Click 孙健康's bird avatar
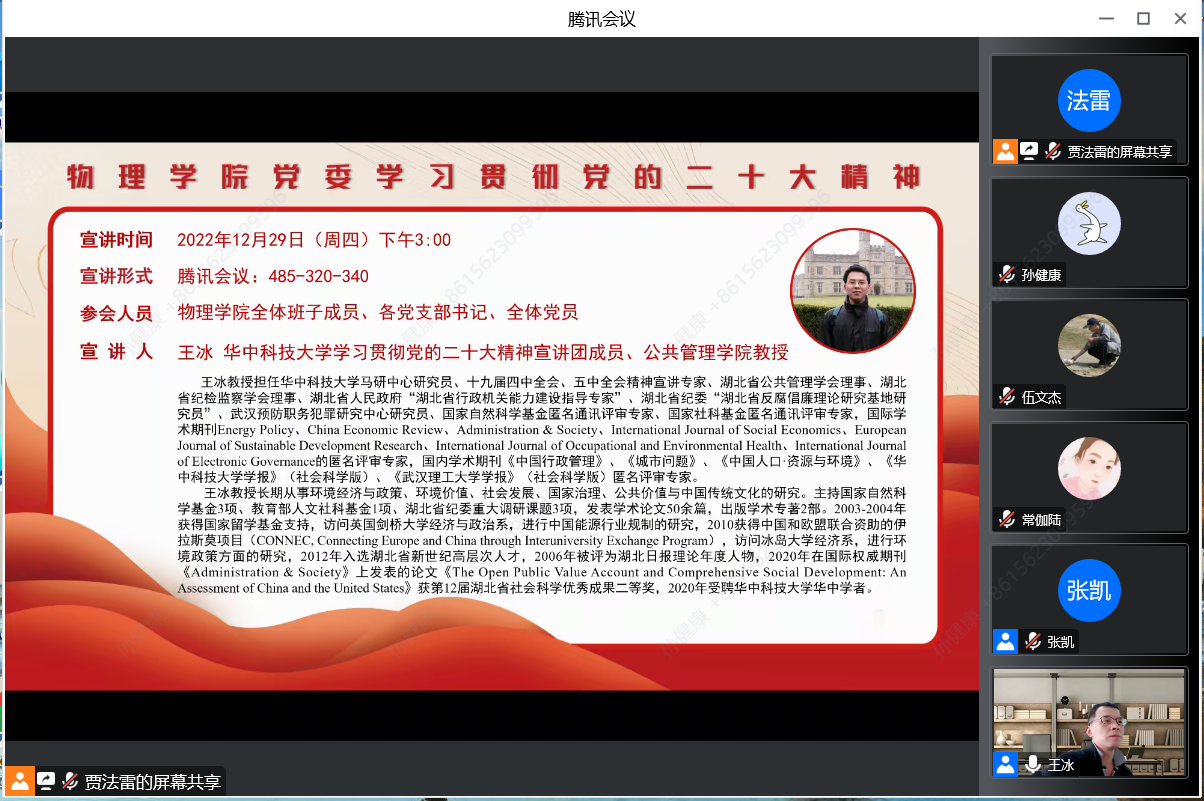Image resolution: width=1204 pixels, height=801 pixels. [1089, 223]
